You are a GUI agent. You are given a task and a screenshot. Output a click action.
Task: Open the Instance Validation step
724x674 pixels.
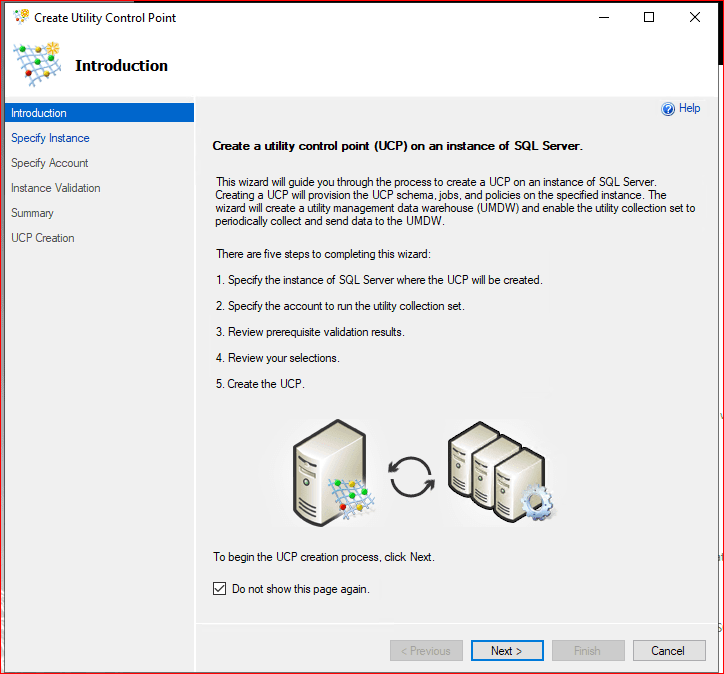coord(56,188)
